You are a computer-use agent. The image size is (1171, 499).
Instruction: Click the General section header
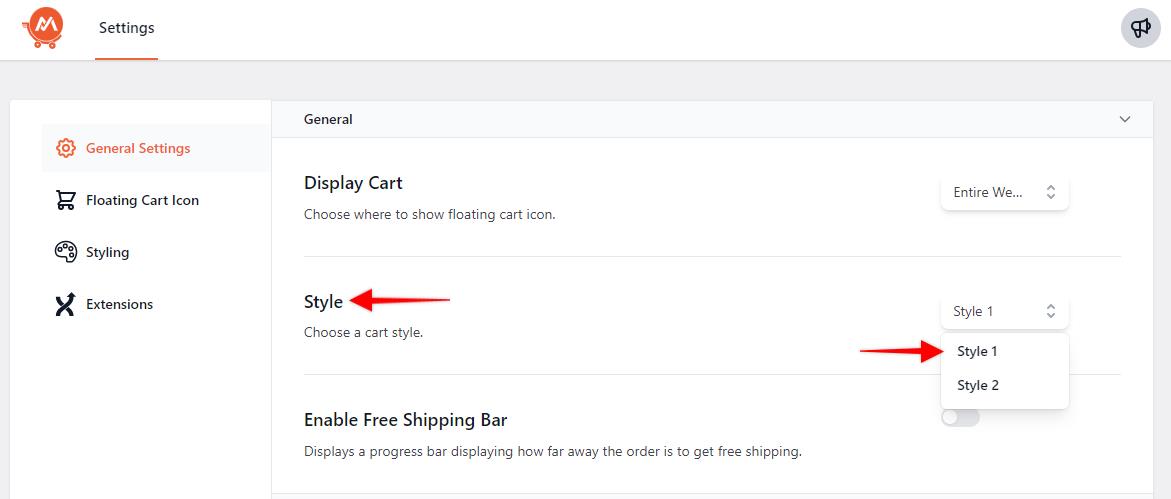328,119
